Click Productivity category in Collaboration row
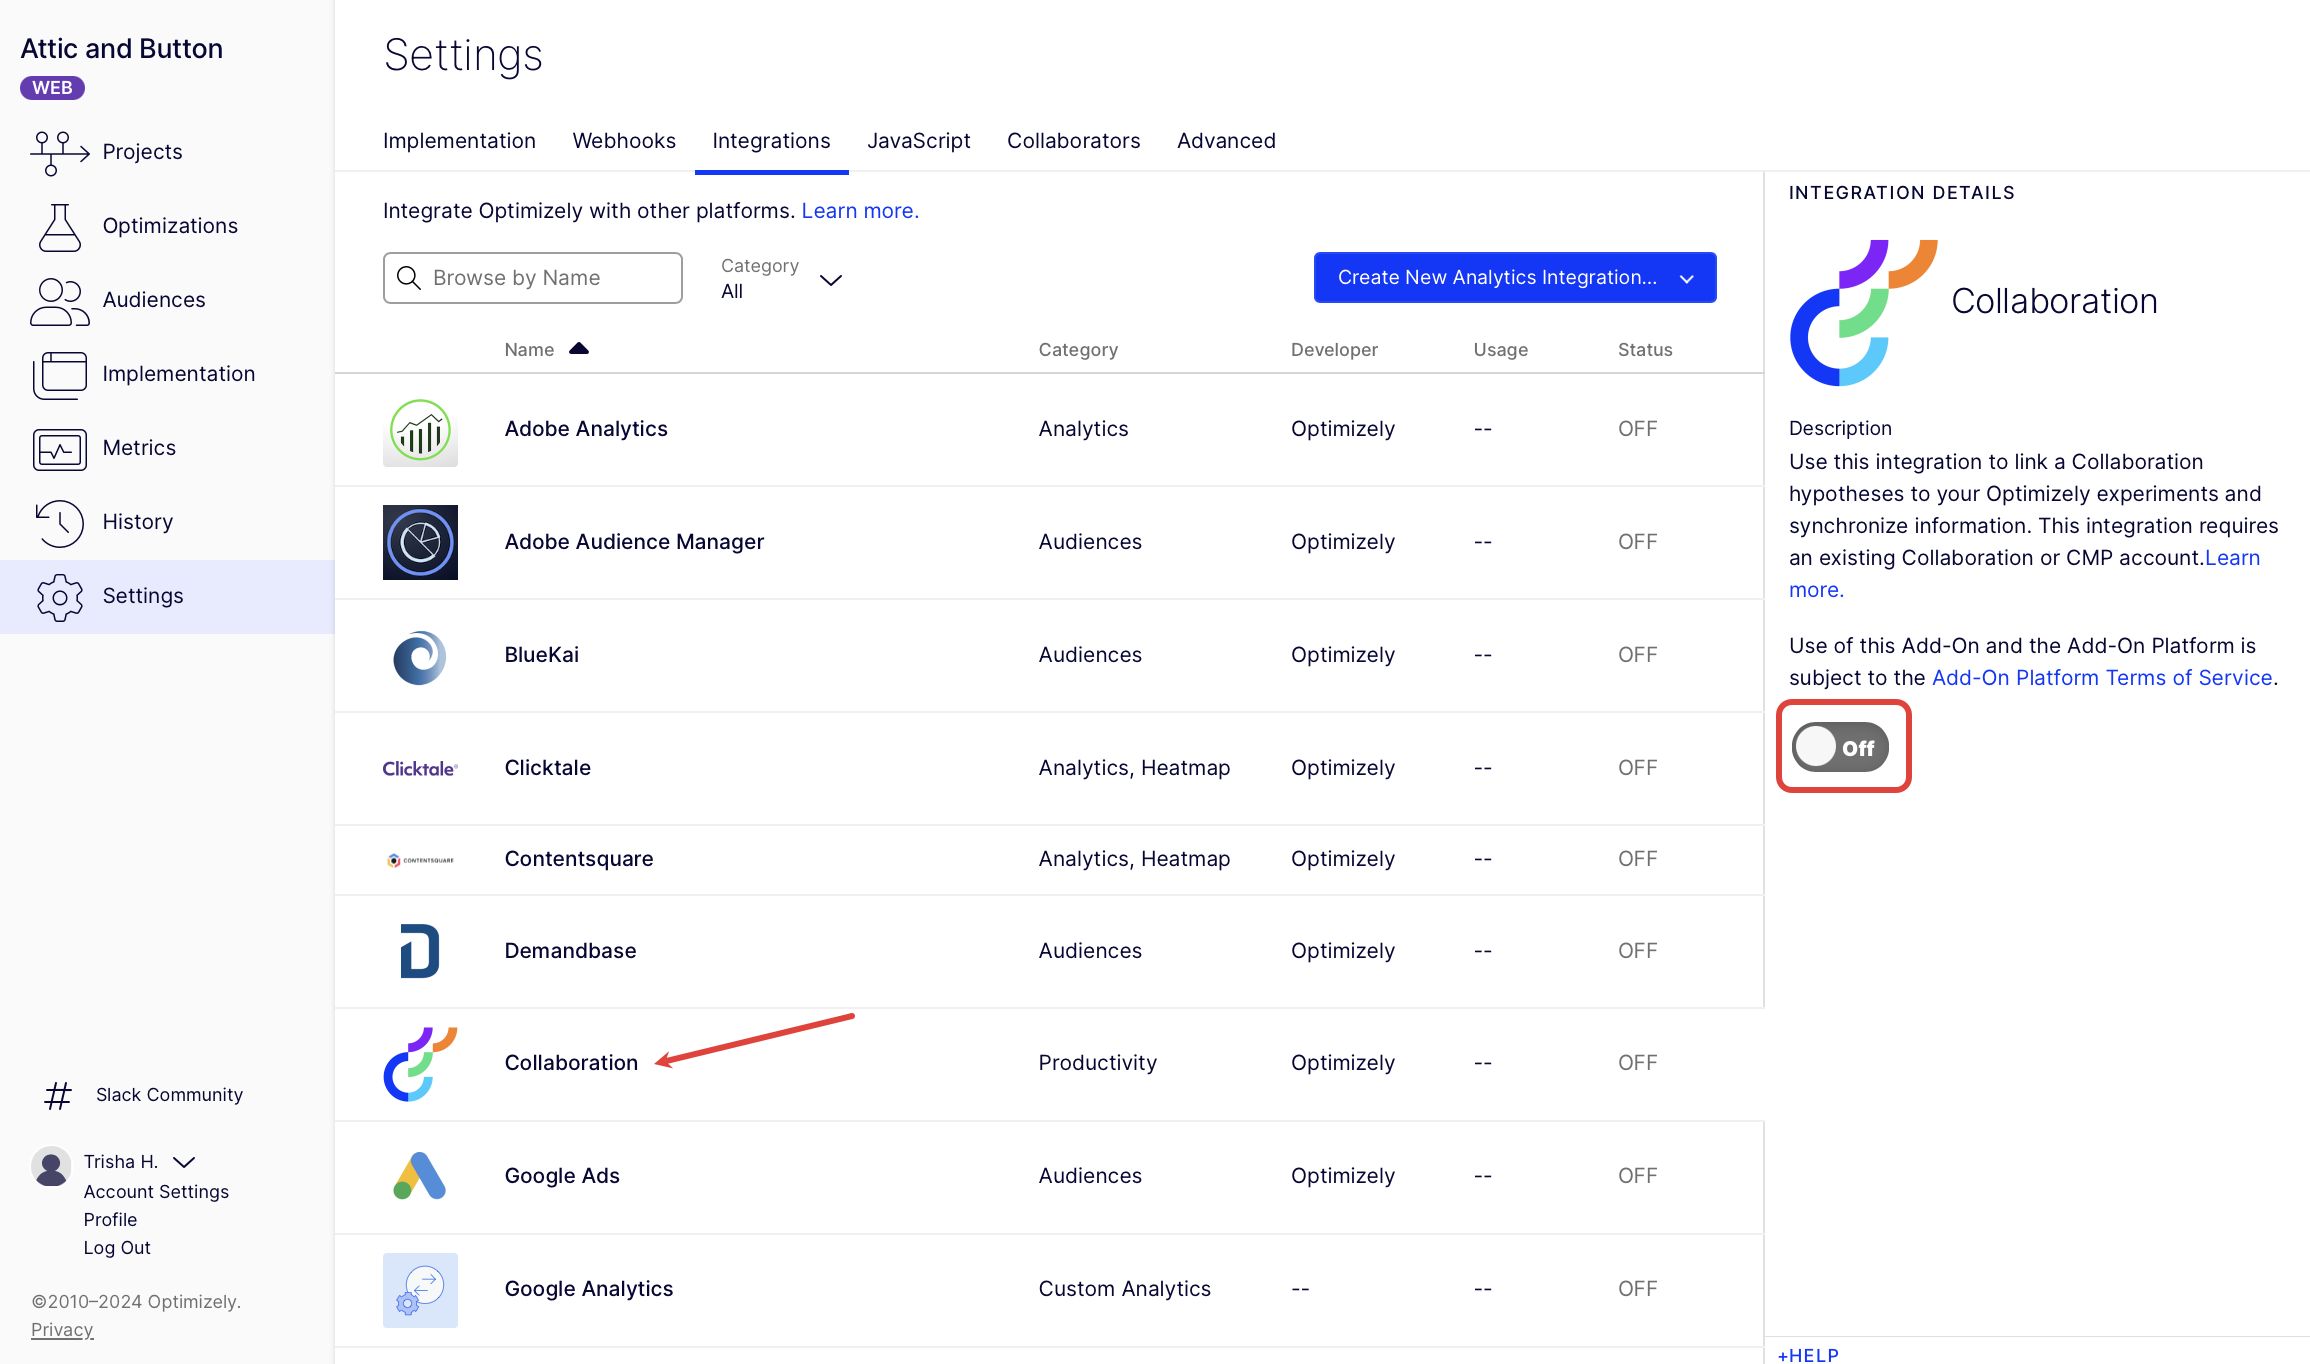2310x1364 pixels. coord(1097,1063)
